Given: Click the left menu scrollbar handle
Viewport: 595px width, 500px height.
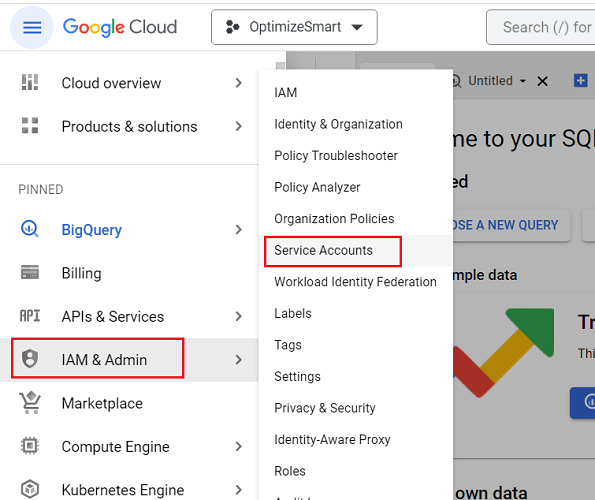Looking at the screenshot, I should point(280,66).
